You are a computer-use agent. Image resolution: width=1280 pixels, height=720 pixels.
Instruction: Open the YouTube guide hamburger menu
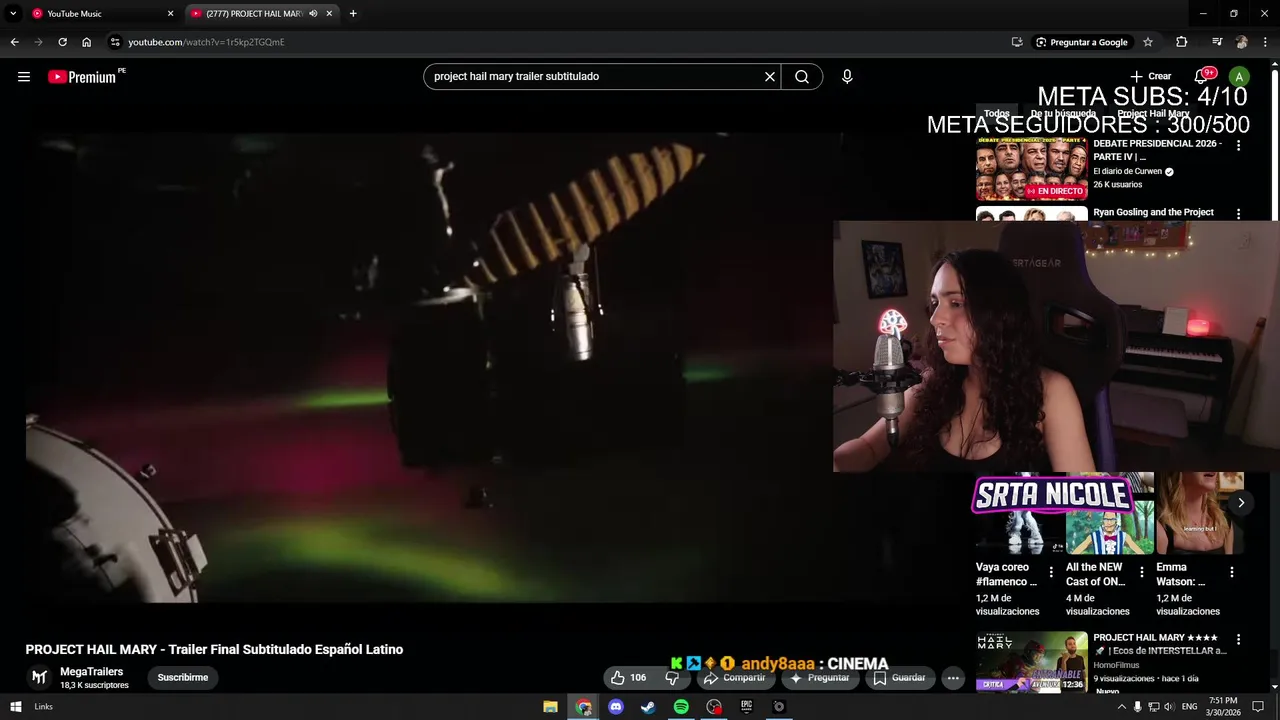pyautogui.click(x=24, y=76)
